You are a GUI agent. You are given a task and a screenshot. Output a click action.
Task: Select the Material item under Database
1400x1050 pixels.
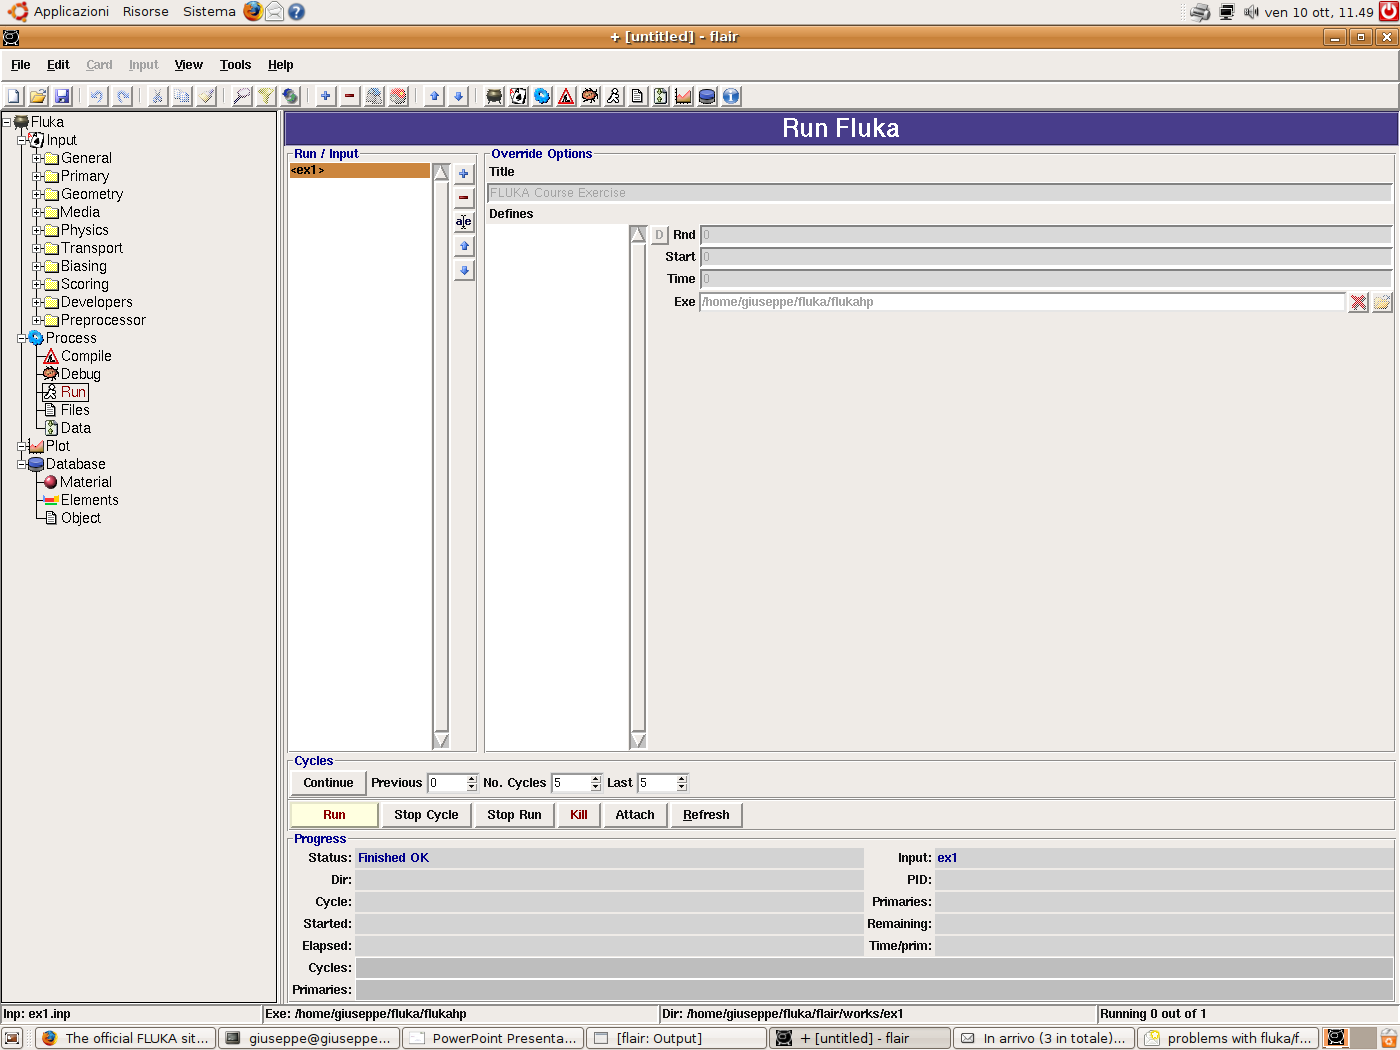click(85, 482)
